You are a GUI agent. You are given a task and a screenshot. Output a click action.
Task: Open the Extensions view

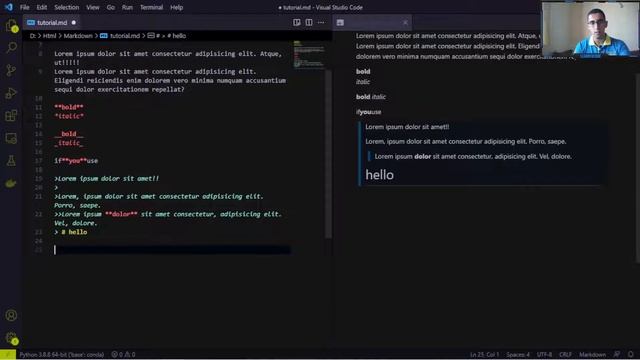pos(11,116)
